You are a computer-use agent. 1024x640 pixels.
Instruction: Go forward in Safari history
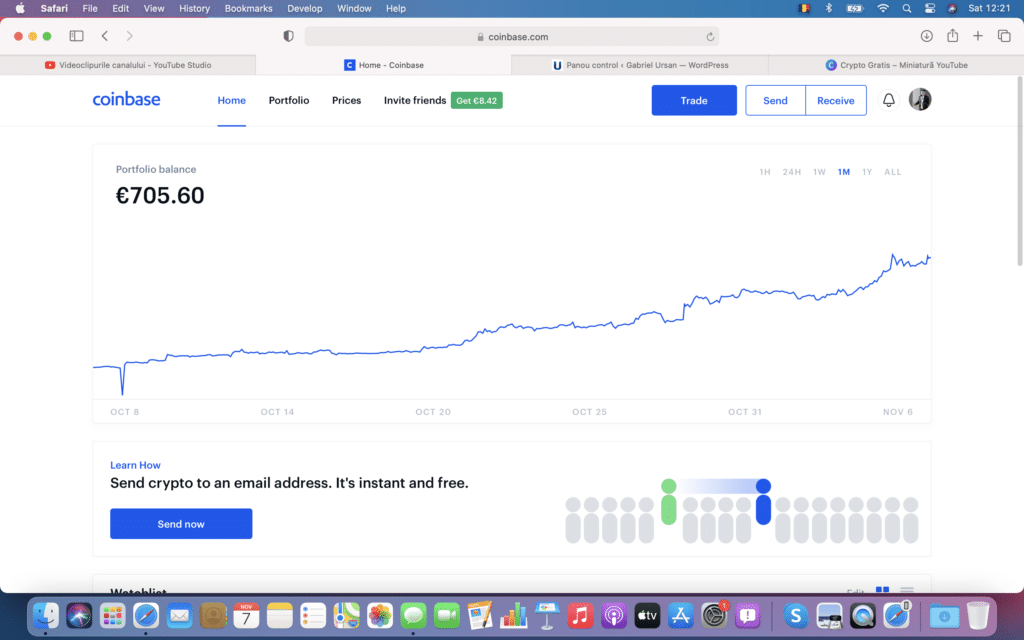(x=129, y=36)
